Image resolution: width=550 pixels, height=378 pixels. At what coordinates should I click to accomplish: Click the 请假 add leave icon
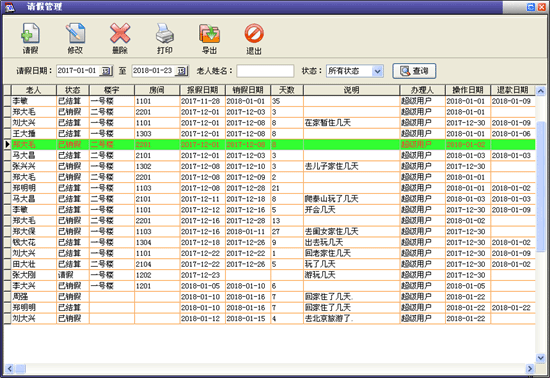30,34
